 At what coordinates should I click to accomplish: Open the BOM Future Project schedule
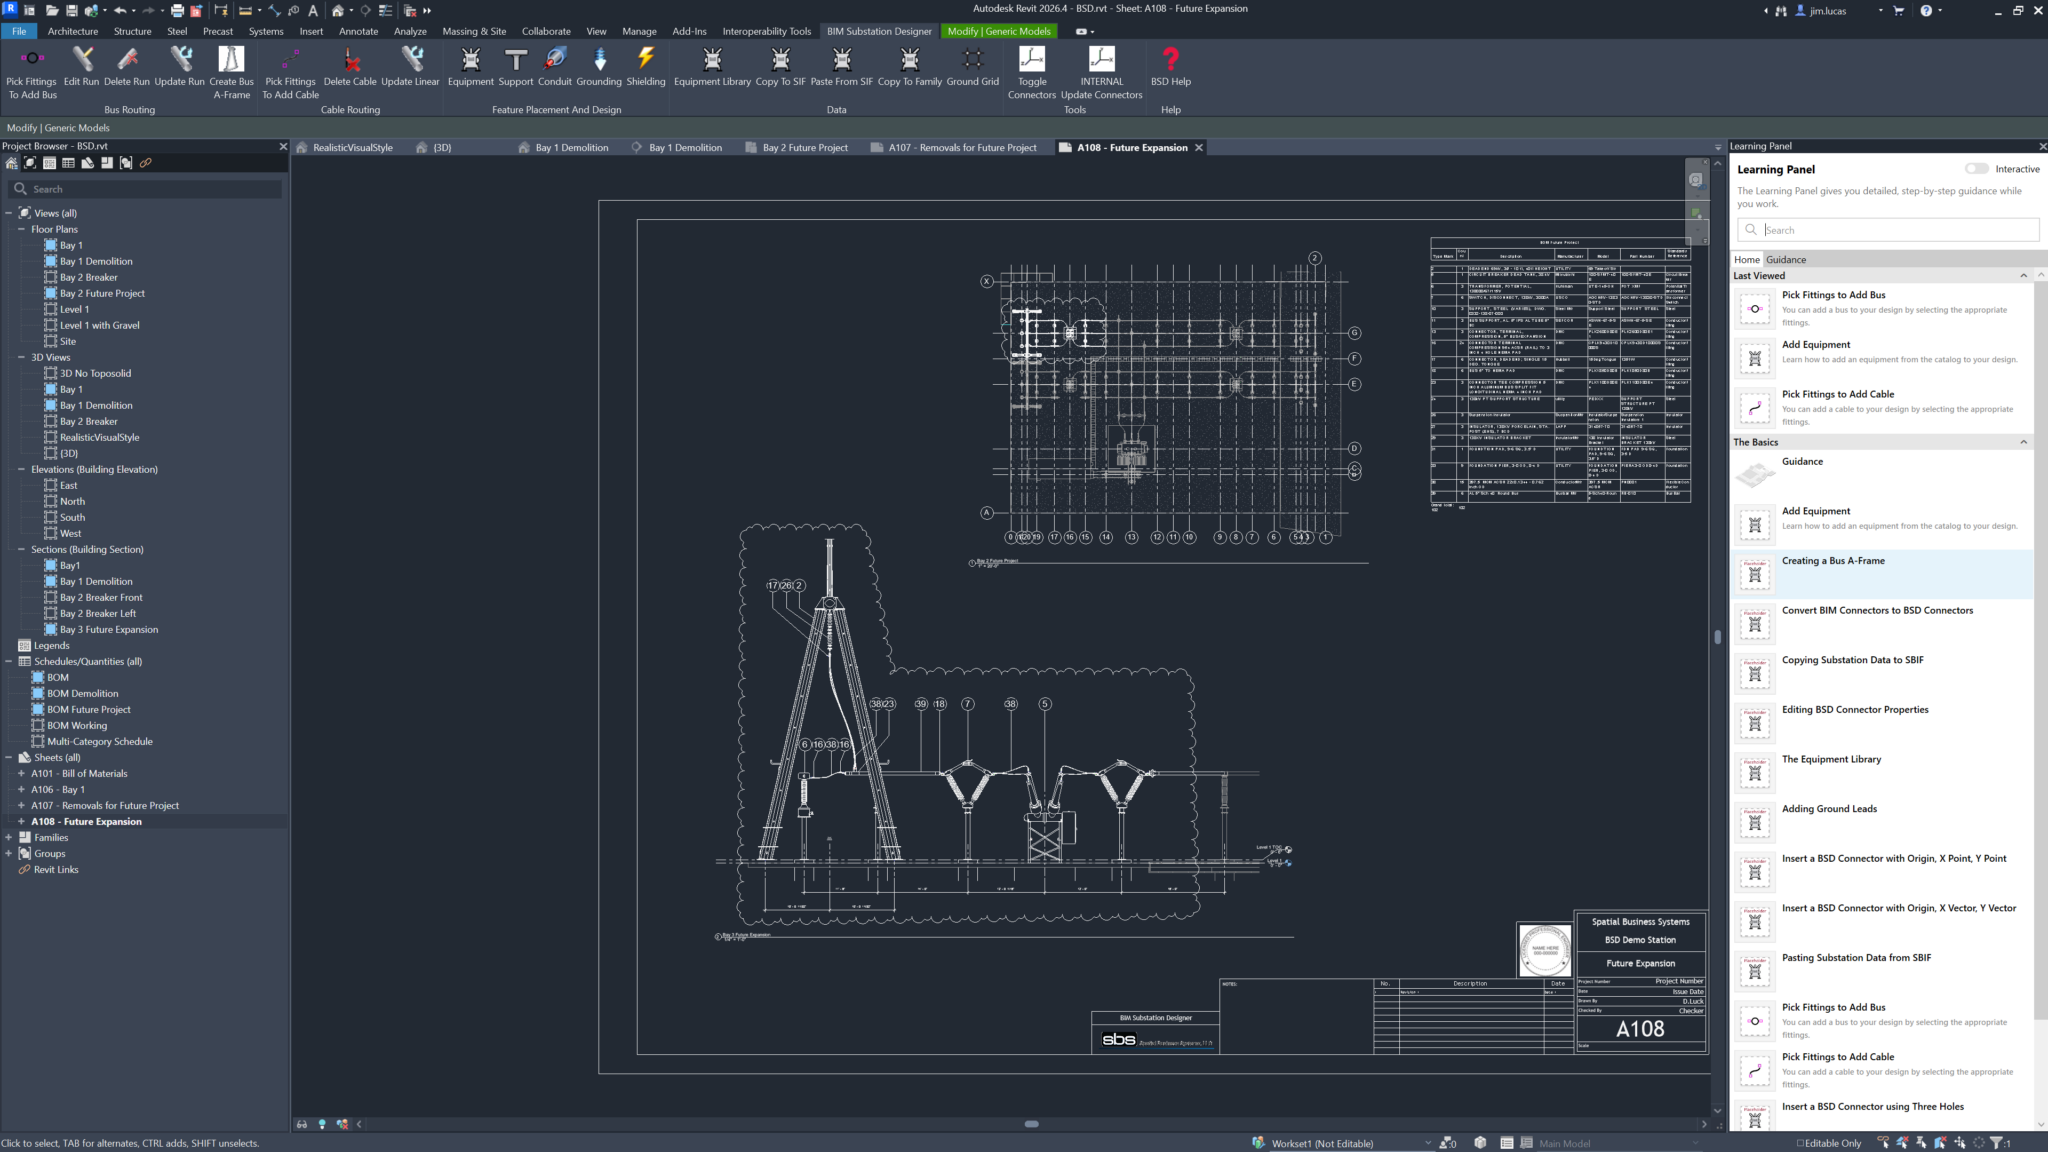click(x=89, y=709)
